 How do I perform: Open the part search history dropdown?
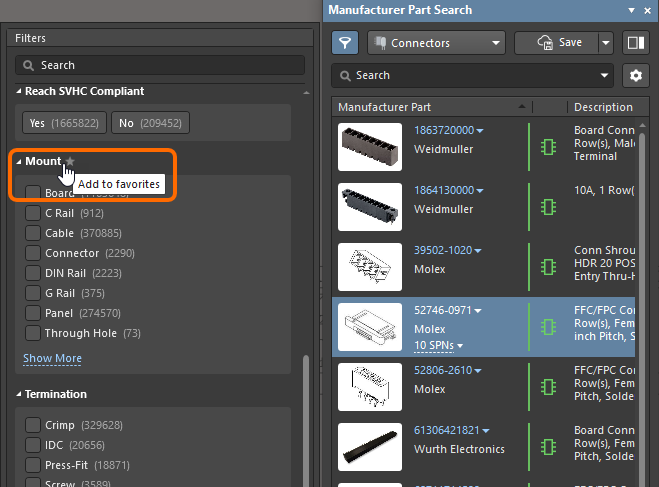click(x=604, y=76)
